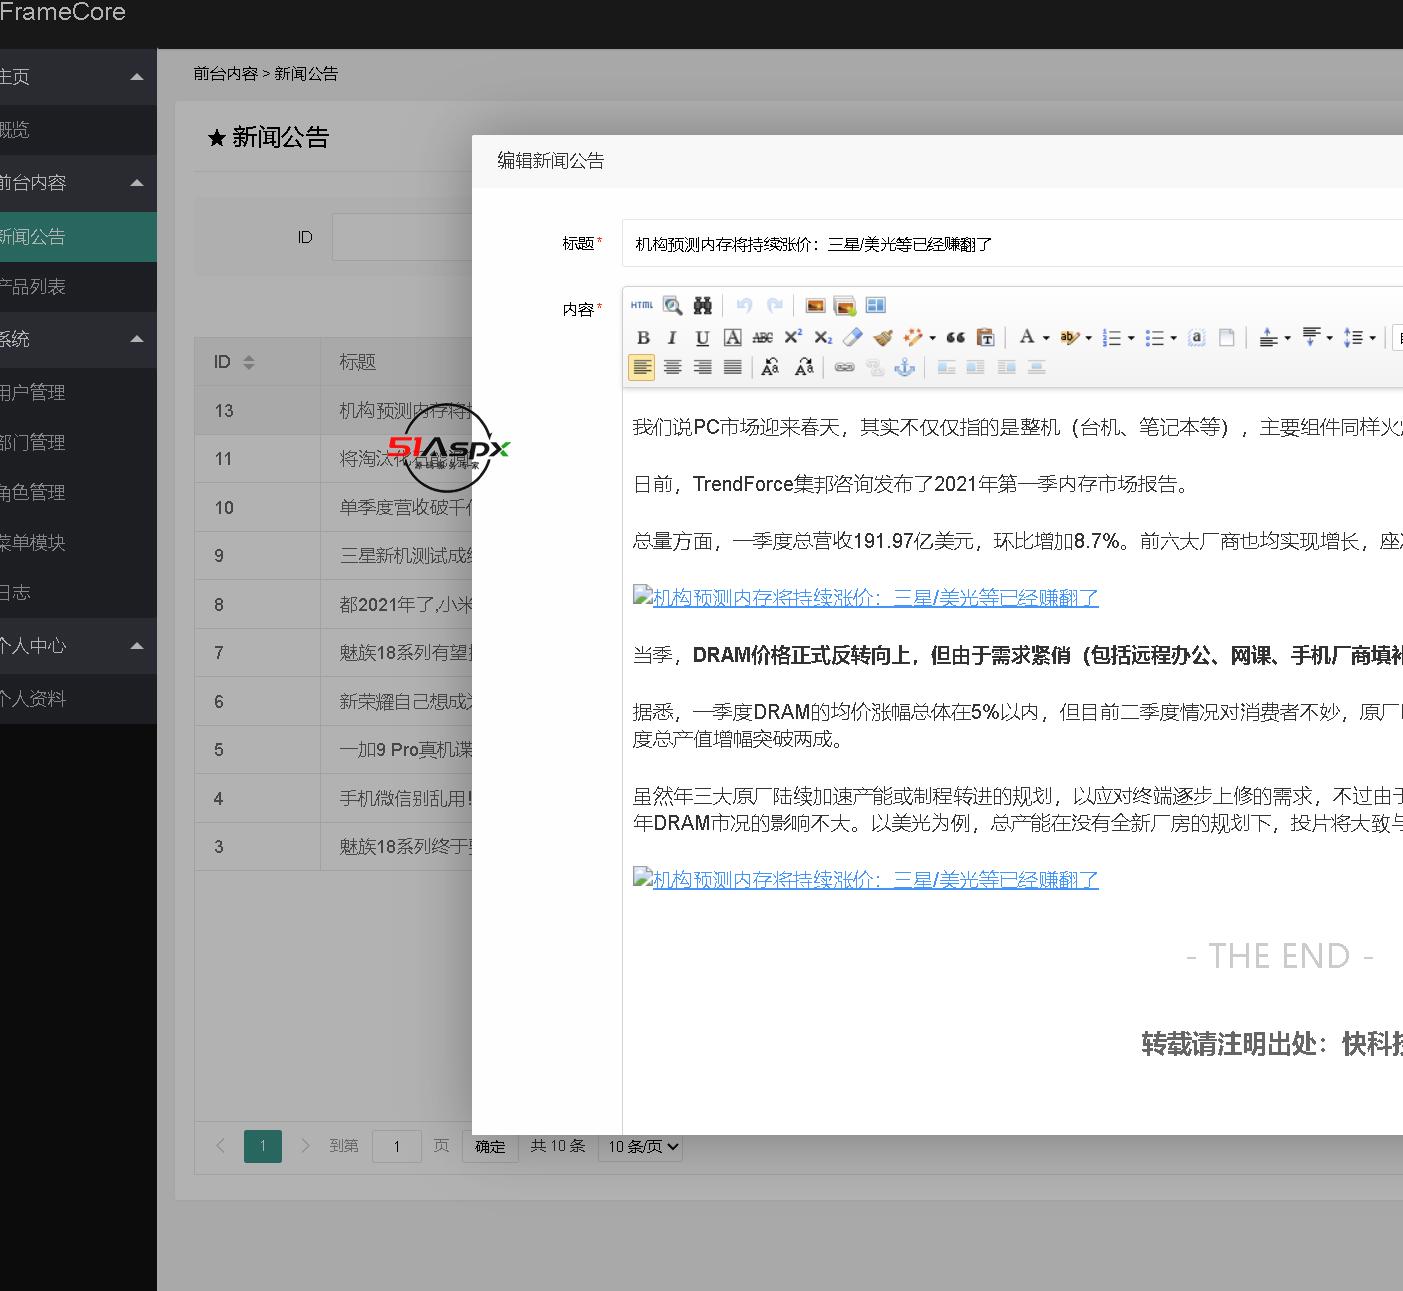Choose paste as plain text icon
The image size is (1403, 1291).
[985, 337]
